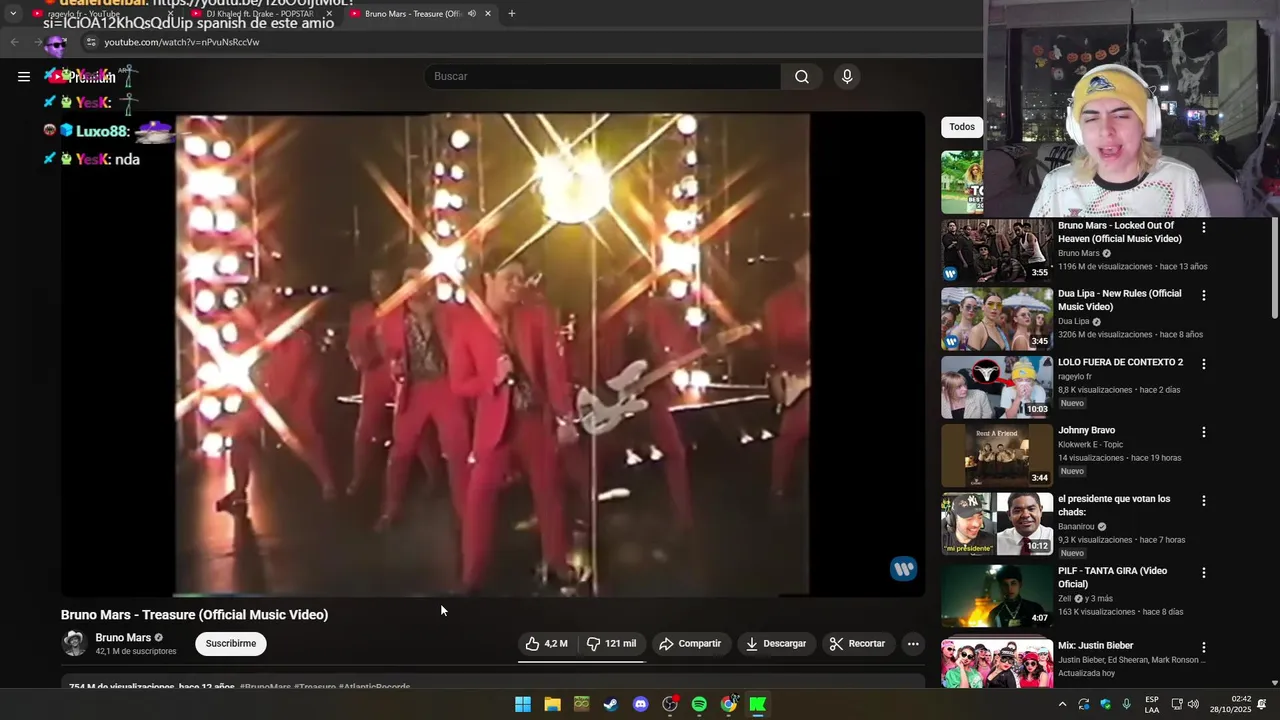Subscribe using the Suscribirme button
The width and height of the screenshot is (1280, 720).
click(x=231, y=644)
